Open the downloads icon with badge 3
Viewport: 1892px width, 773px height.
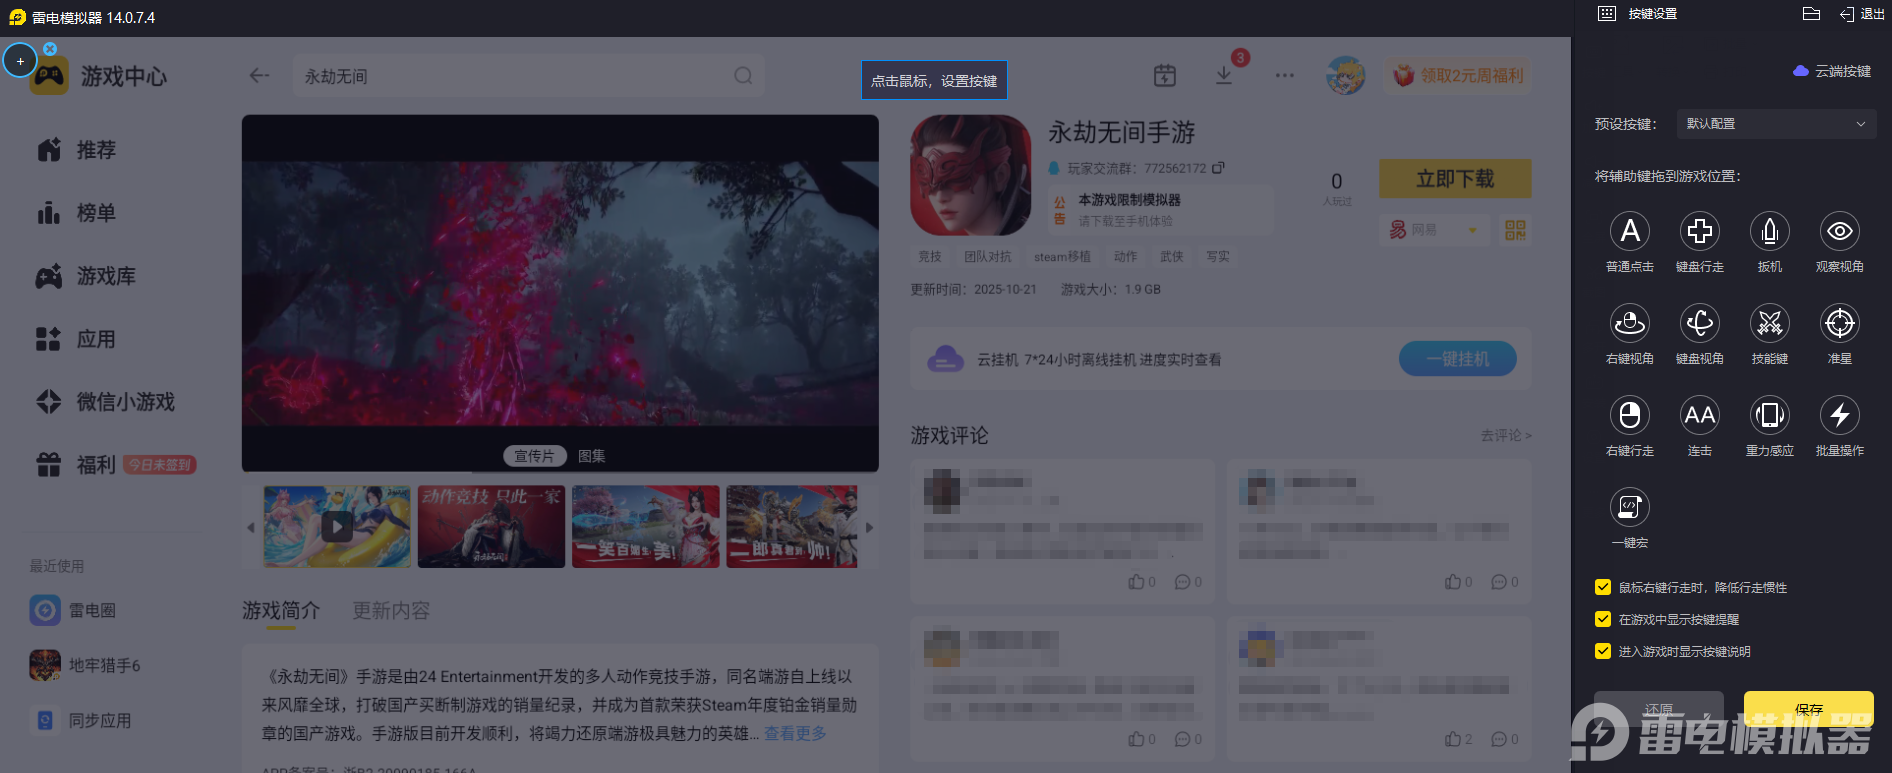tap(1224, 75)
